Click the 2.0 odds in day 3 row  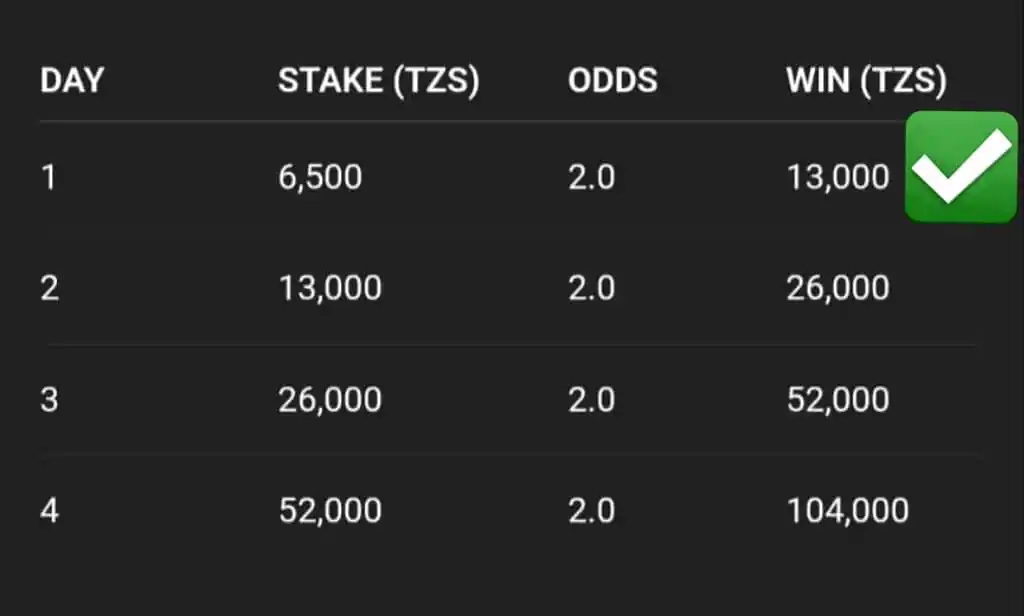(x=592, y=400)
